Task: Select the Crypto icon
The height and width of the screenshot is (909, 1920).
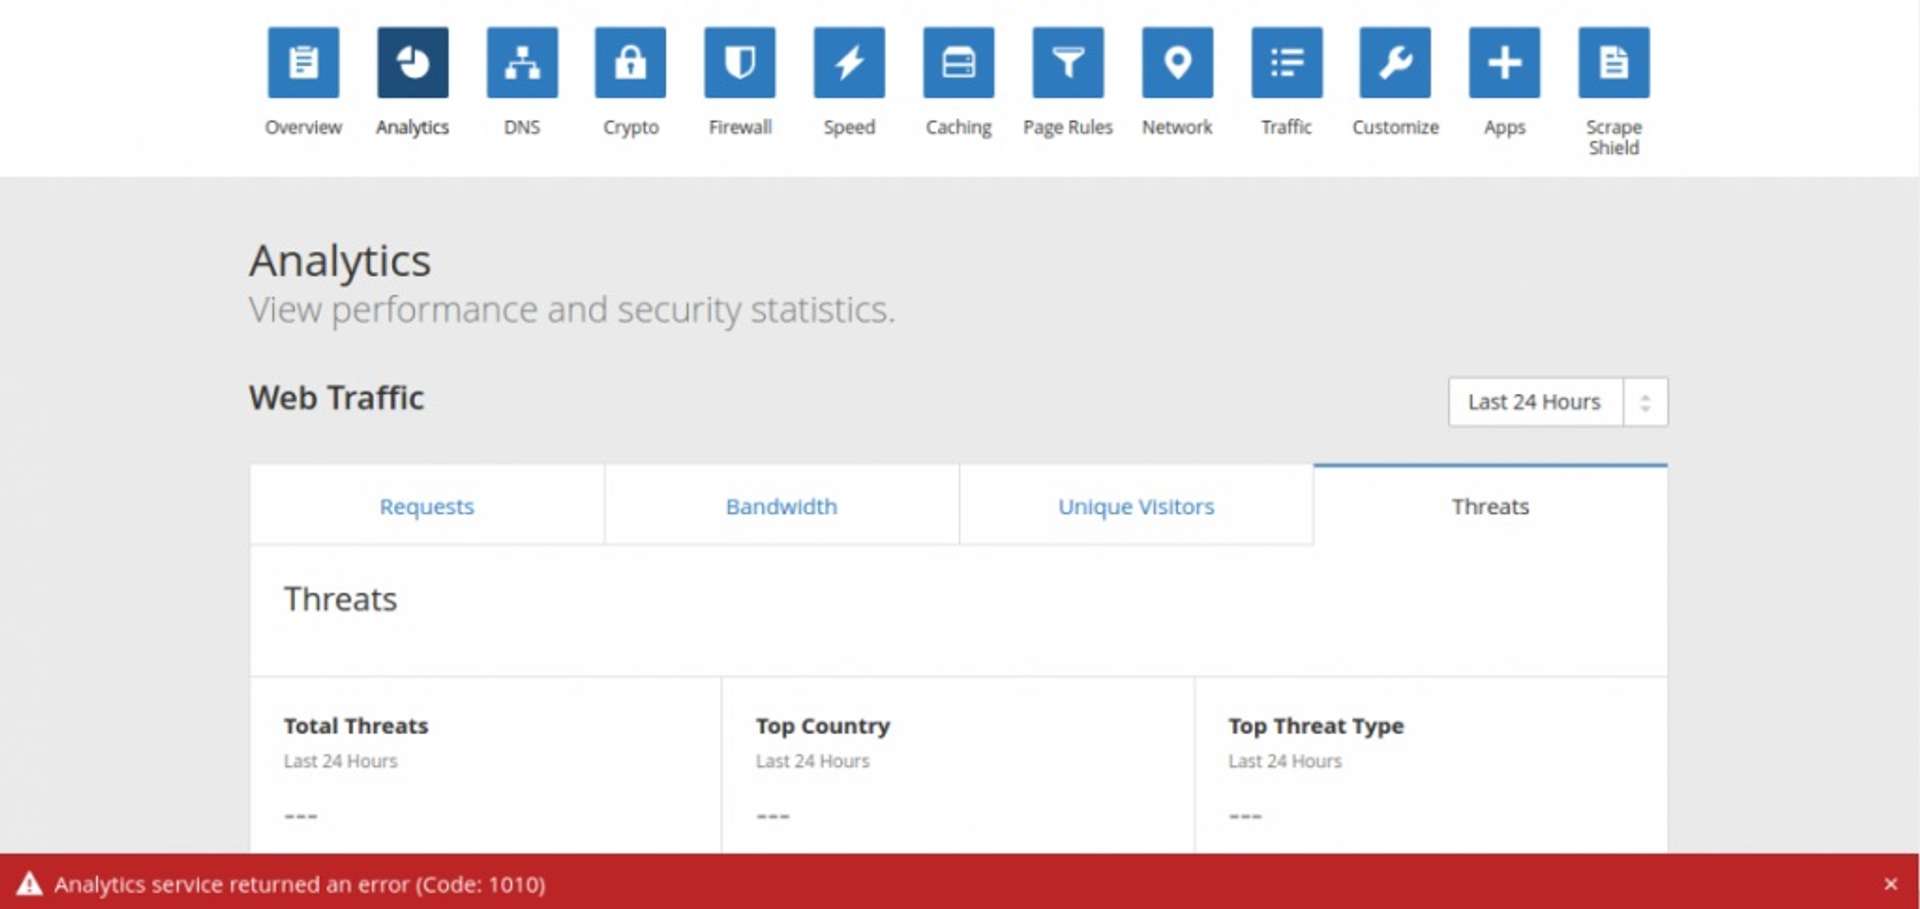Action: point(630,62)
